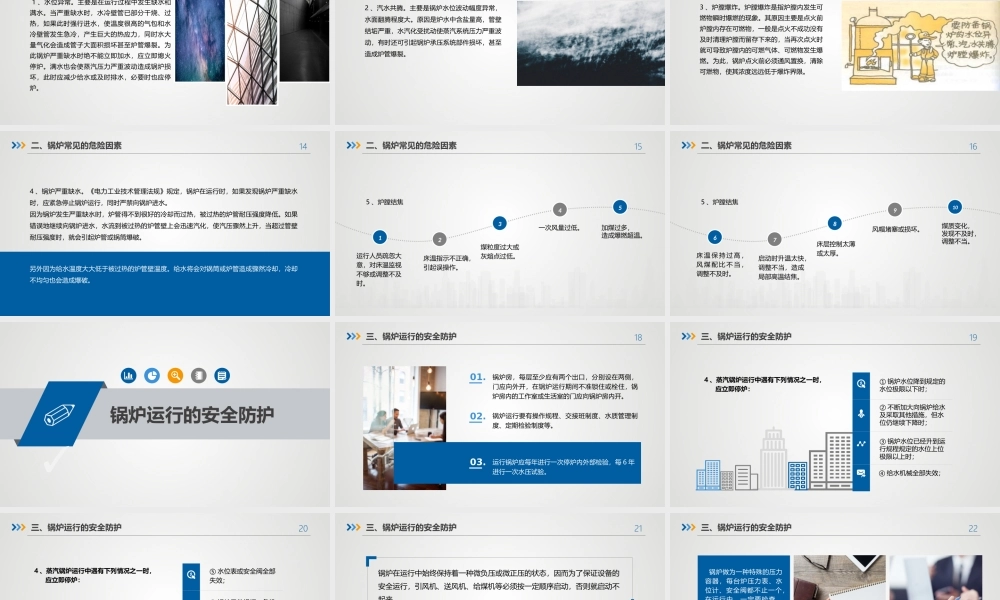Select numbered circle 1 on slide 15 timeline
1000x600 pixels.
coord(380,237)
